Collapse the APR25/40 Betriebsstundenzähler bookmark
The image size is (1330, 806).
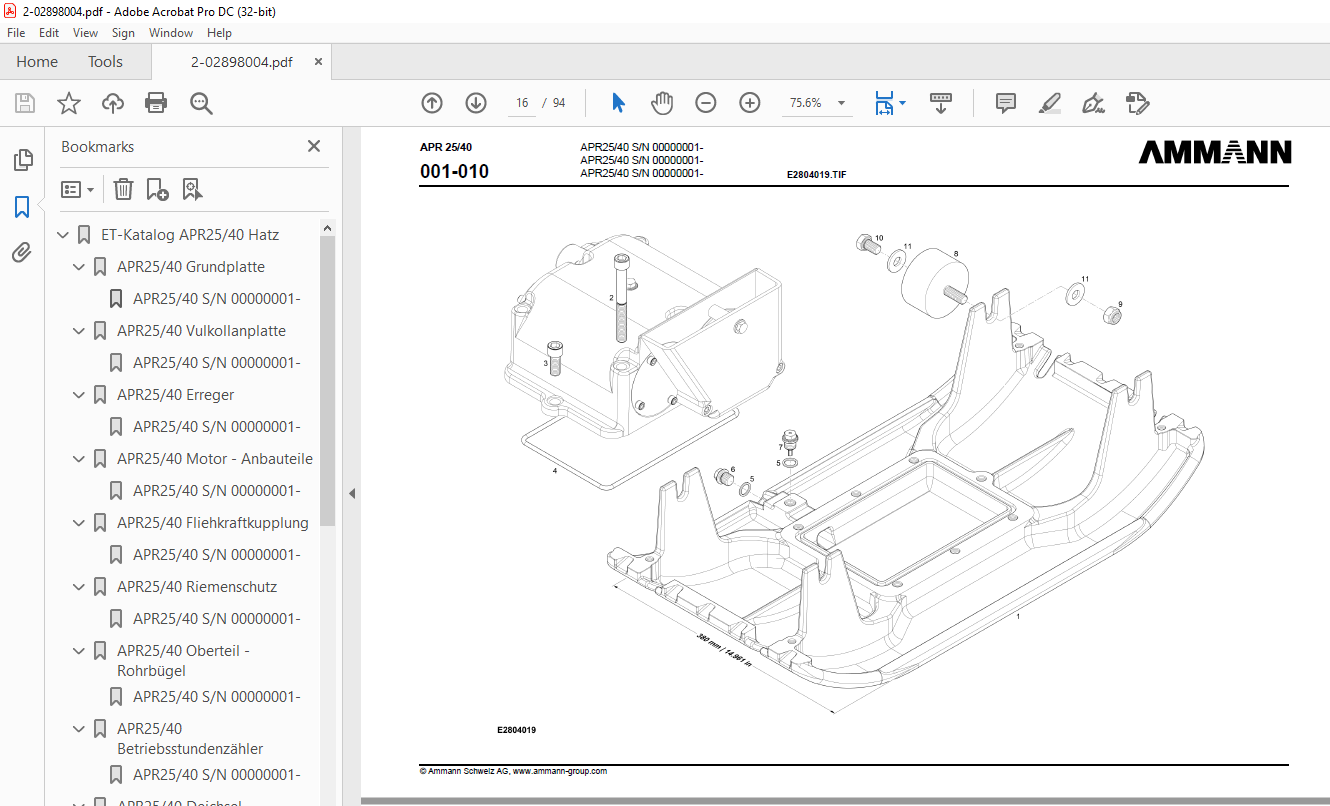pos(79,729)
